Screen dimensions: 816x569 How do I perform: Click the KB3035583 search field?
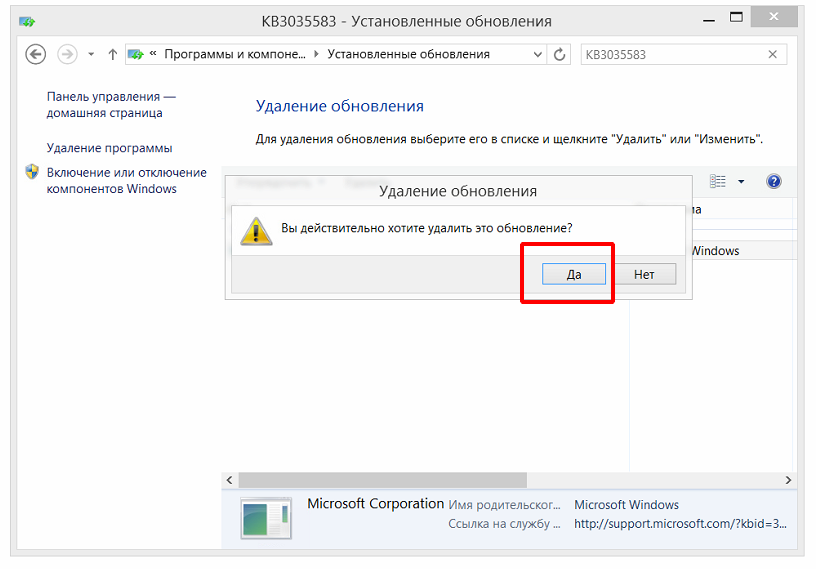click(670, 54)
